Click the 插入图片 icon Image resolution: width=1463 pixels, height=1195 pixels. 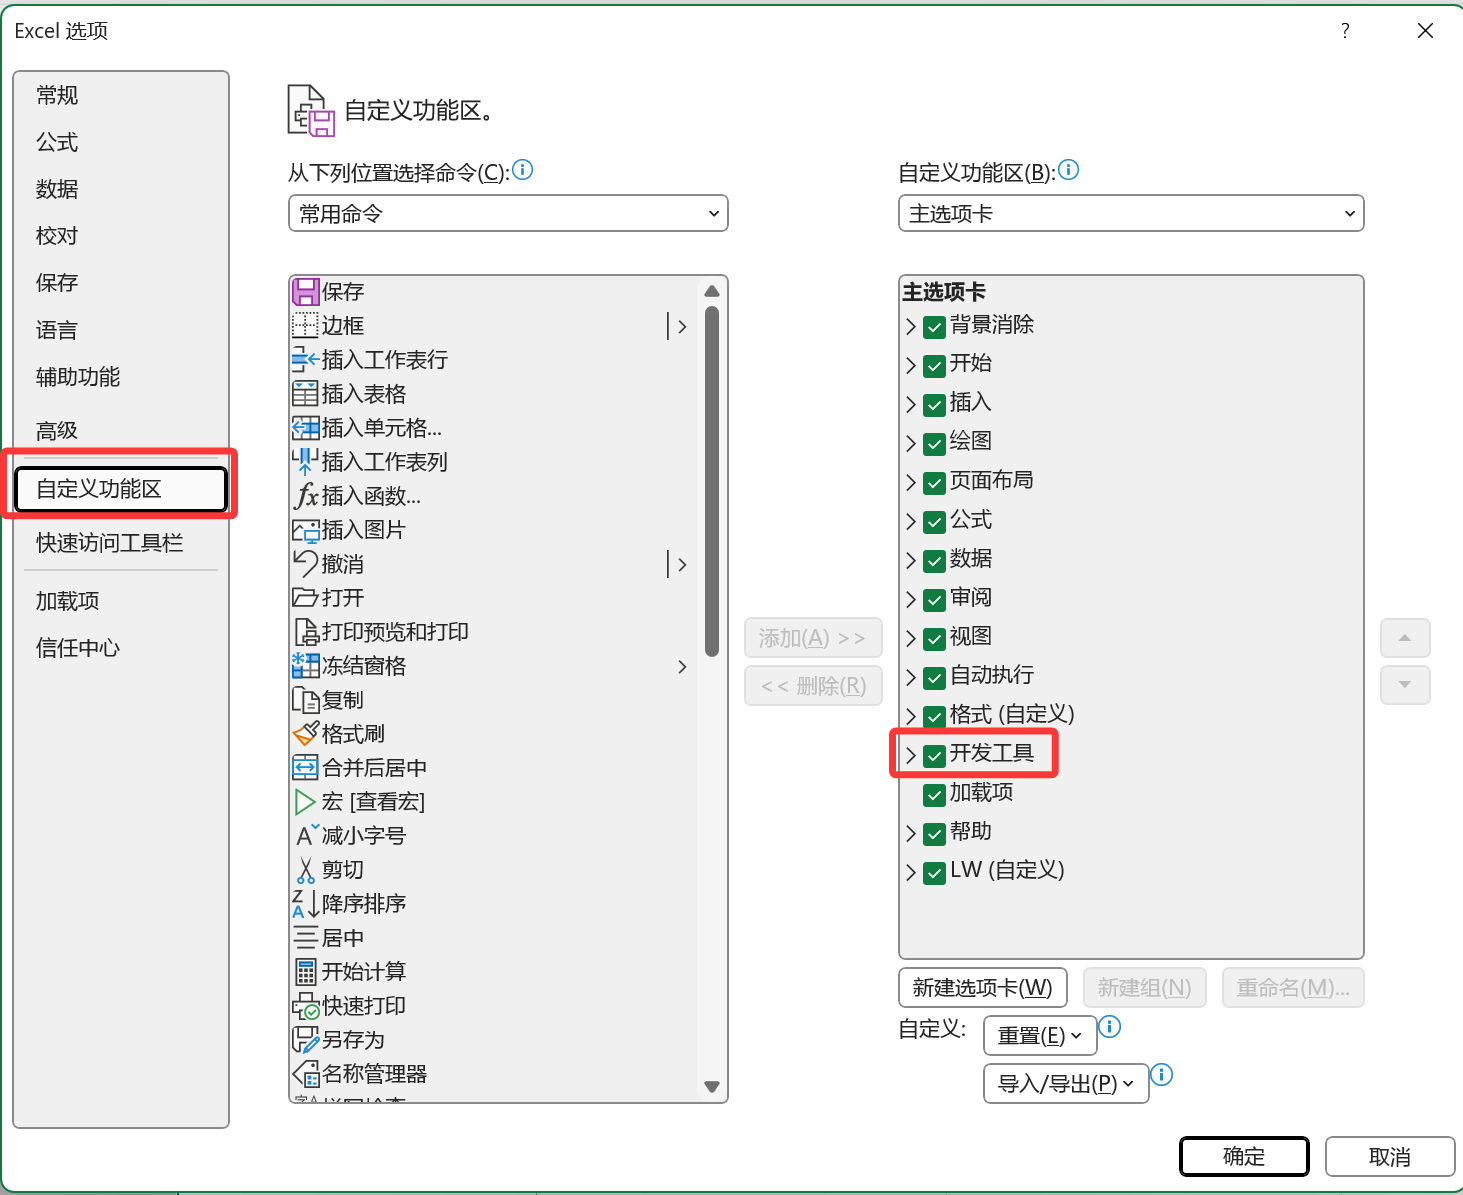click(x=305, y=530)
